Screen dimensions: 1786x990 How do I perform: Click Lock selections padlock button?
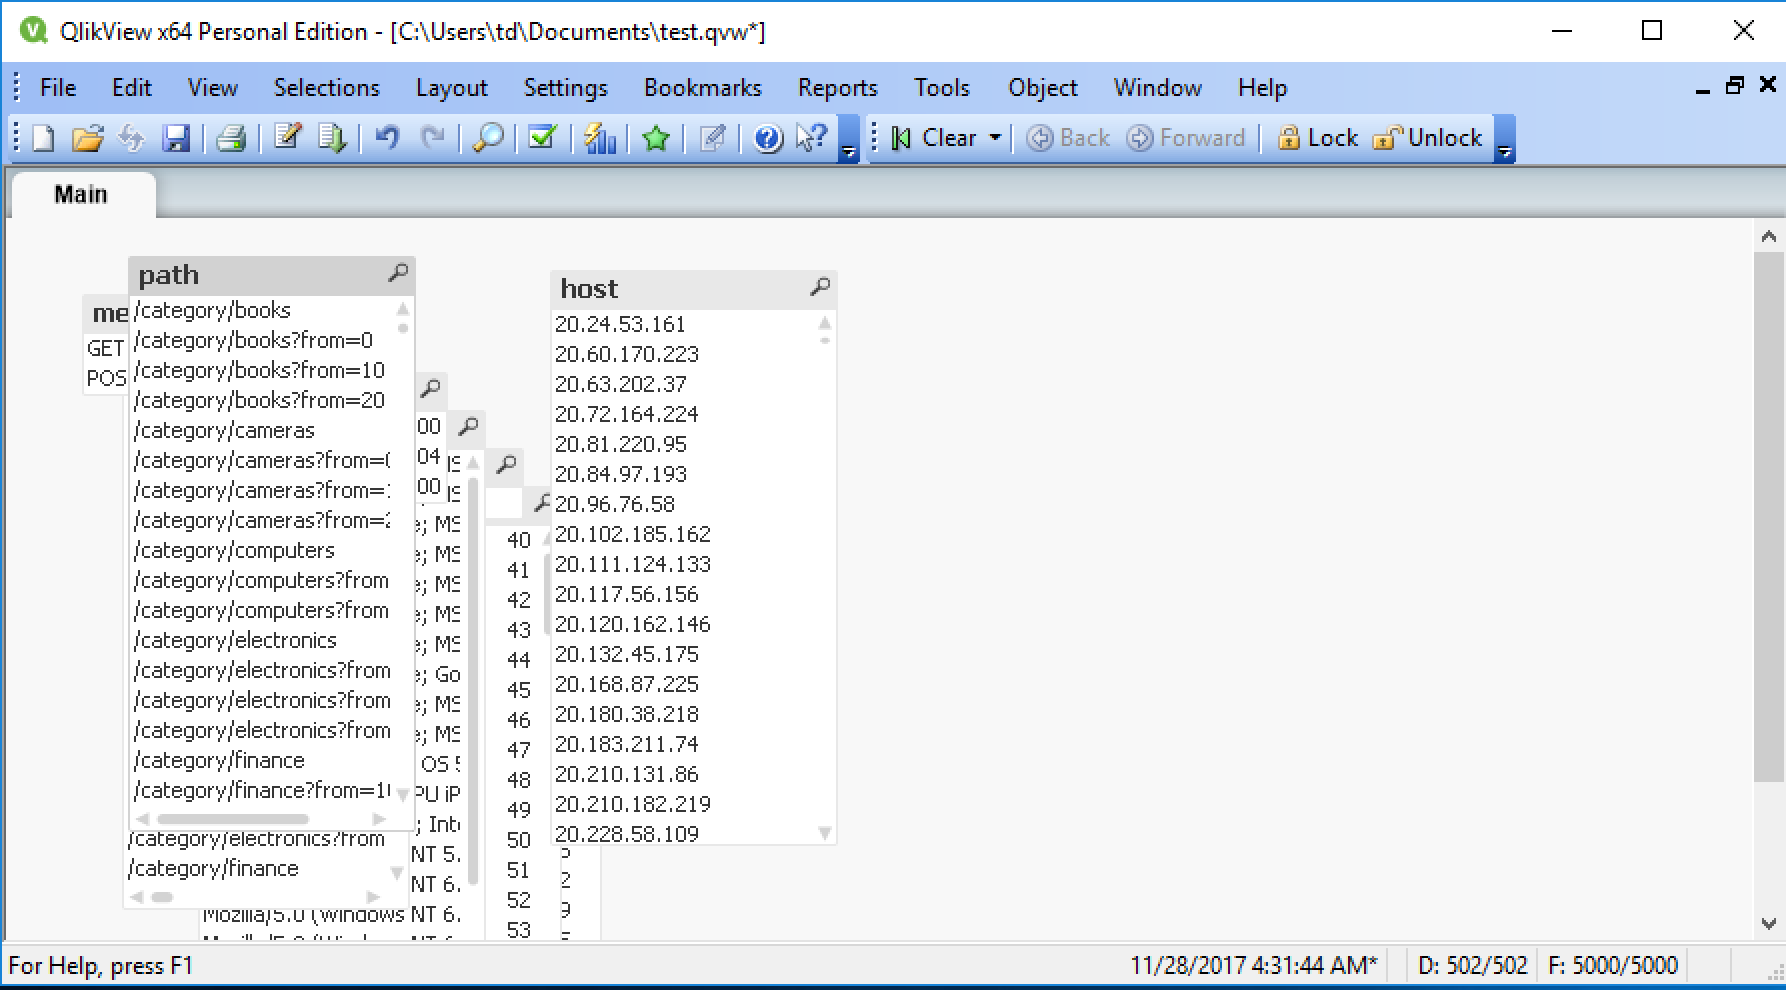tap(1318, 138)
